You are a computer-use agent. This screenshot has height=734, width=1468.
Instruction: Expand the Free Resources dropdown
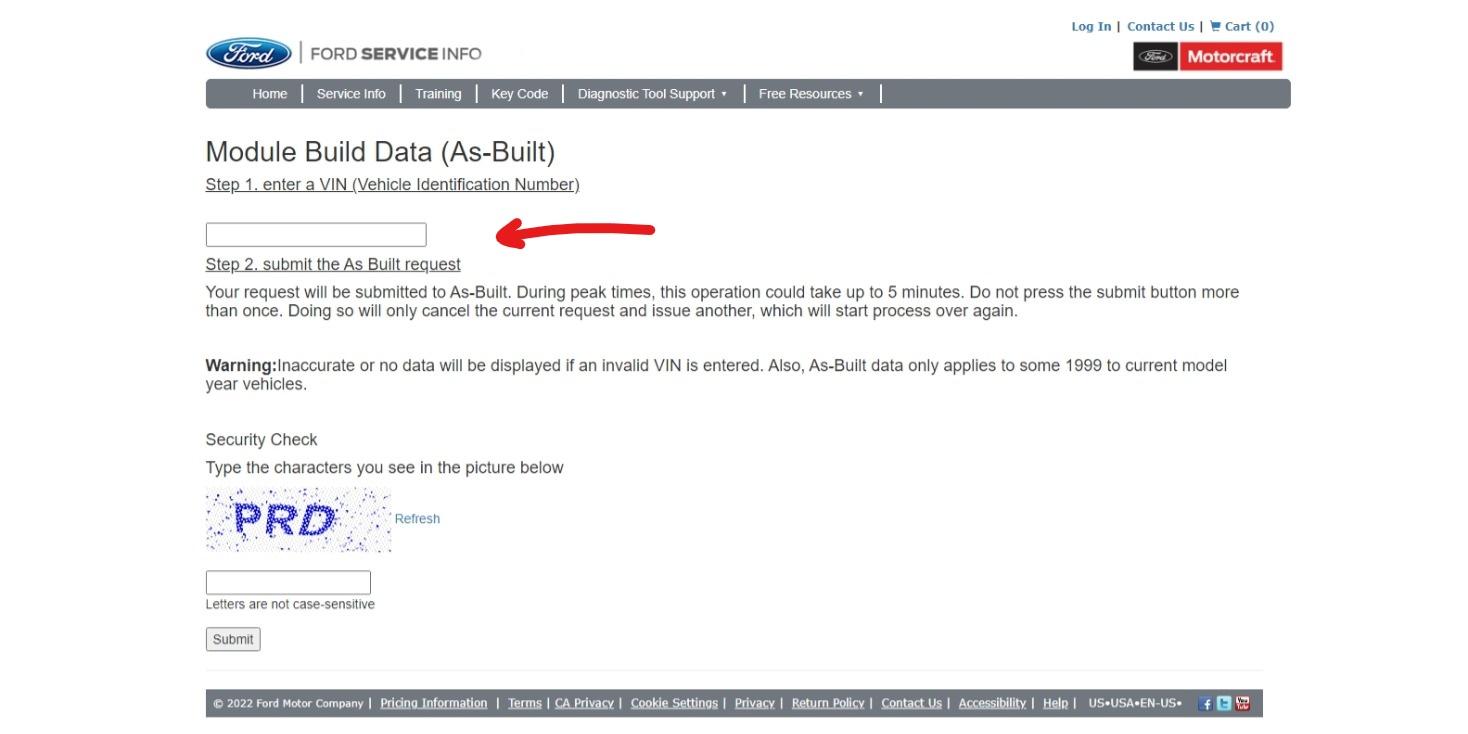[x=810, y=94]
